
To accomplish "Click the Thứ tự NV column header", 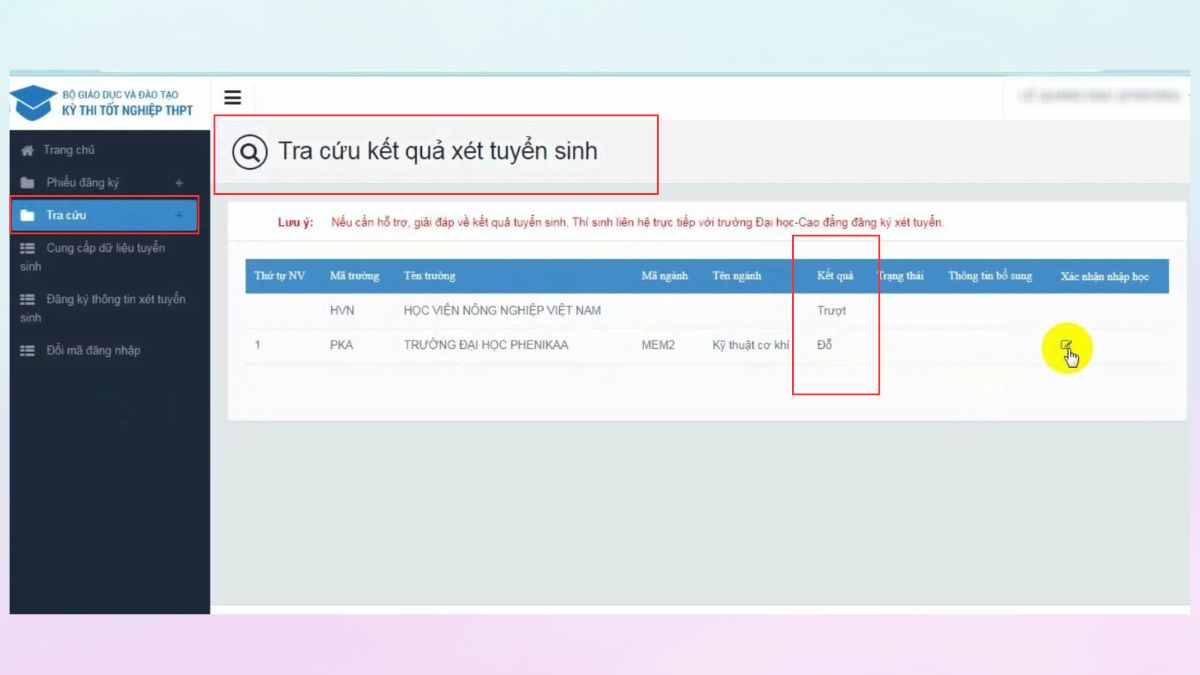I will pos(279,276).
